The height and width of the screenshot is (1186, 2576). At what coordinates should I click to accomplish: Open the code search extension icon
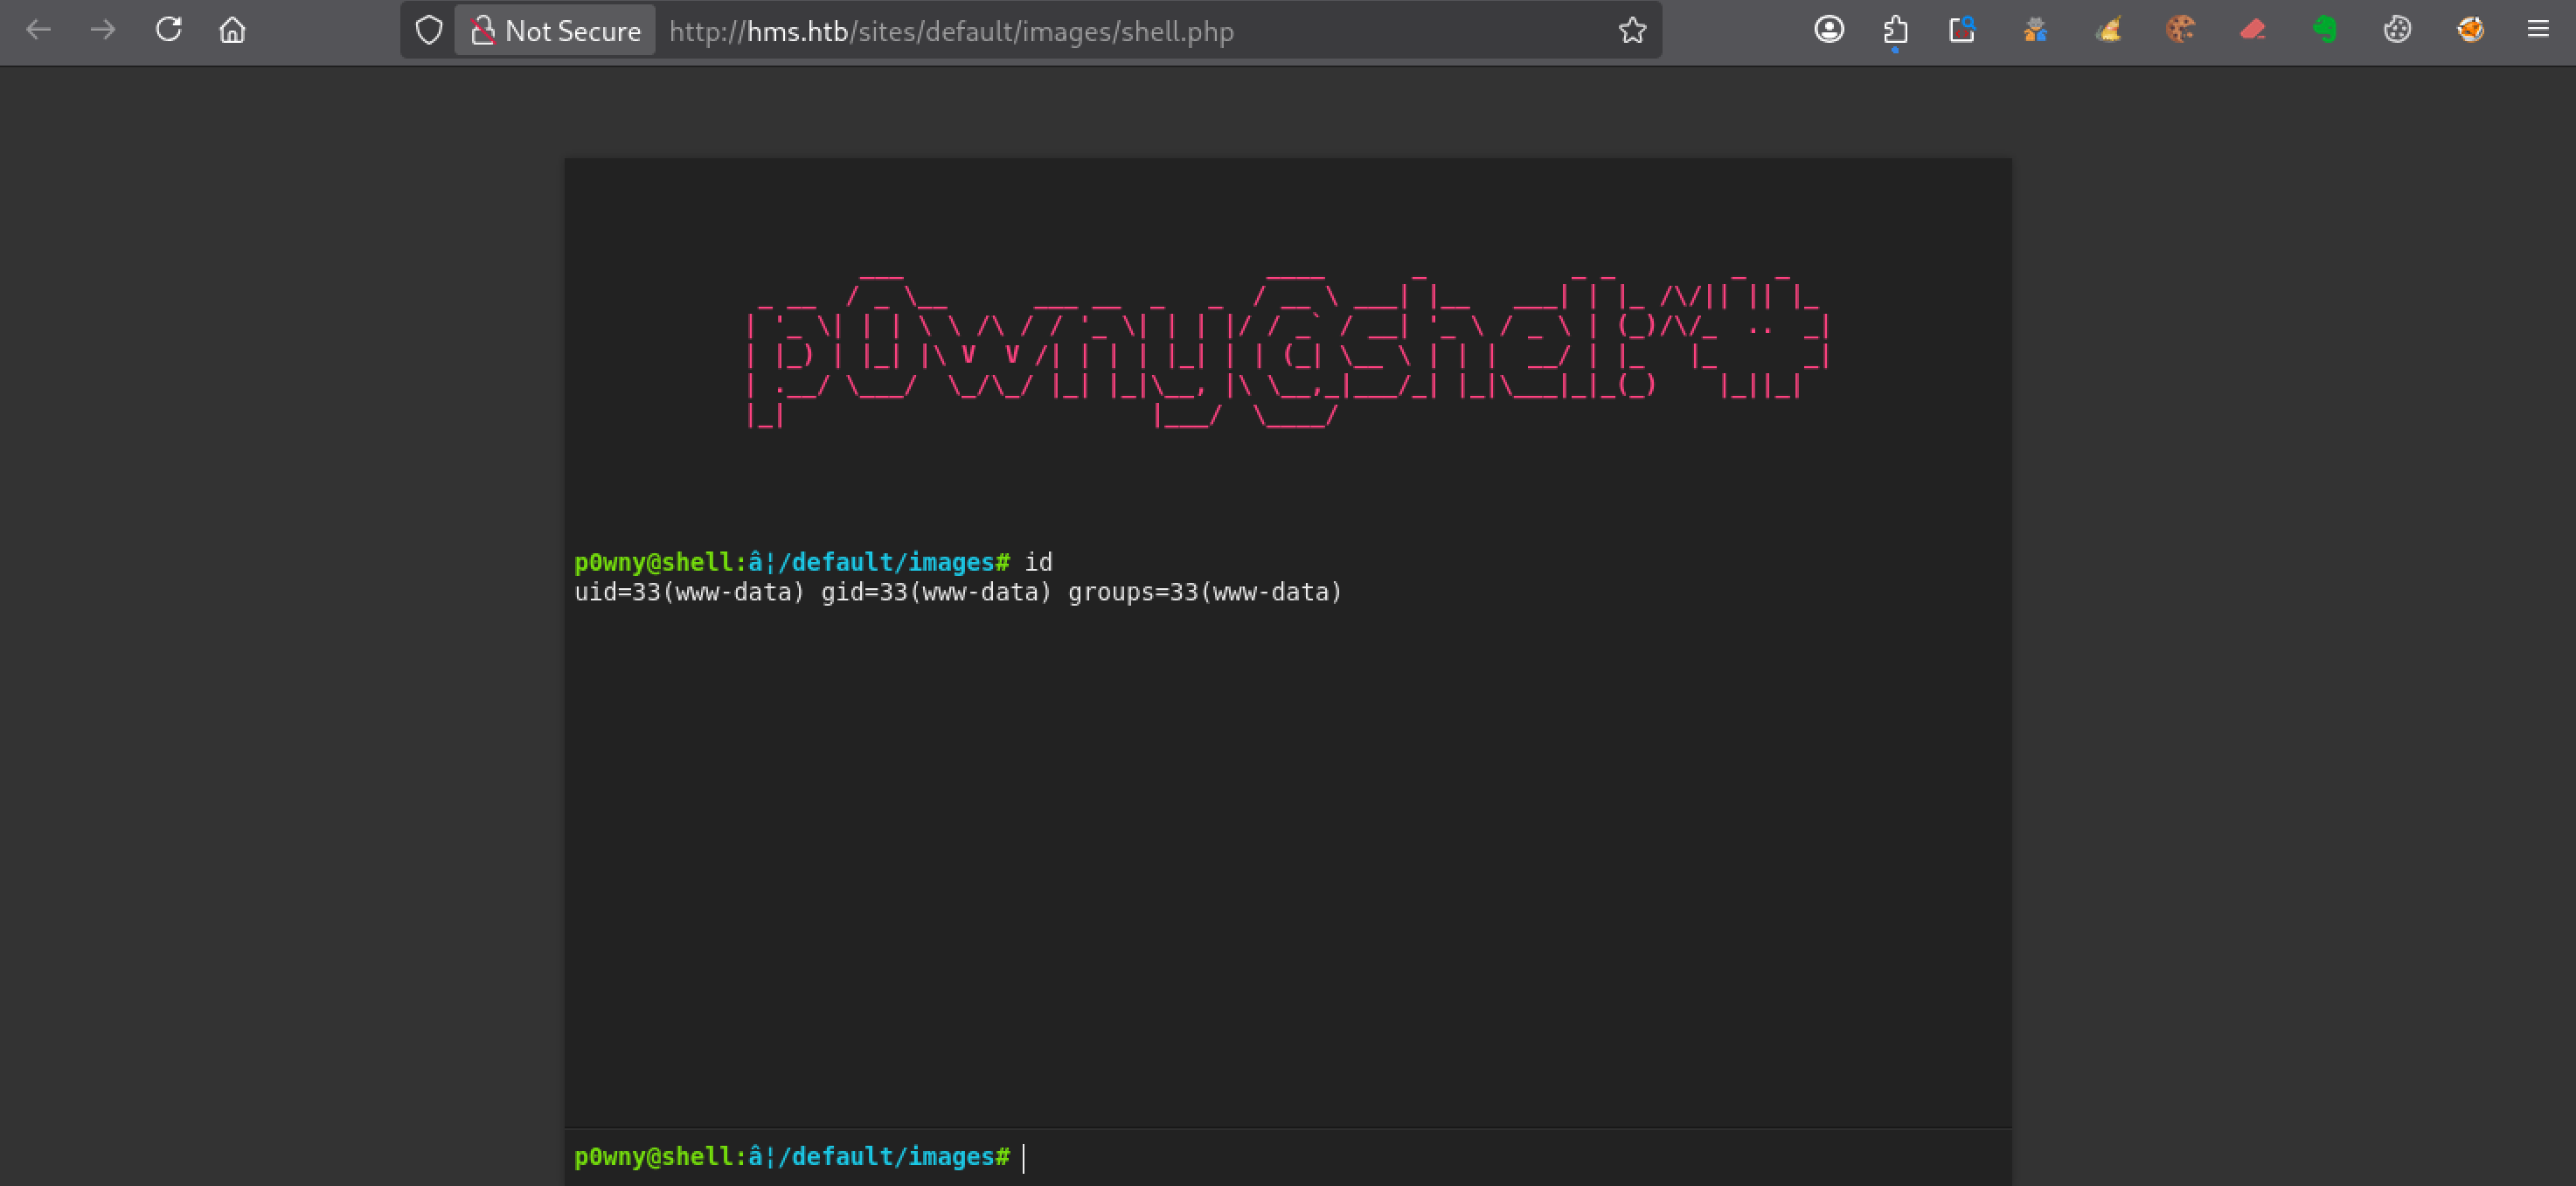coord(1962,30)
